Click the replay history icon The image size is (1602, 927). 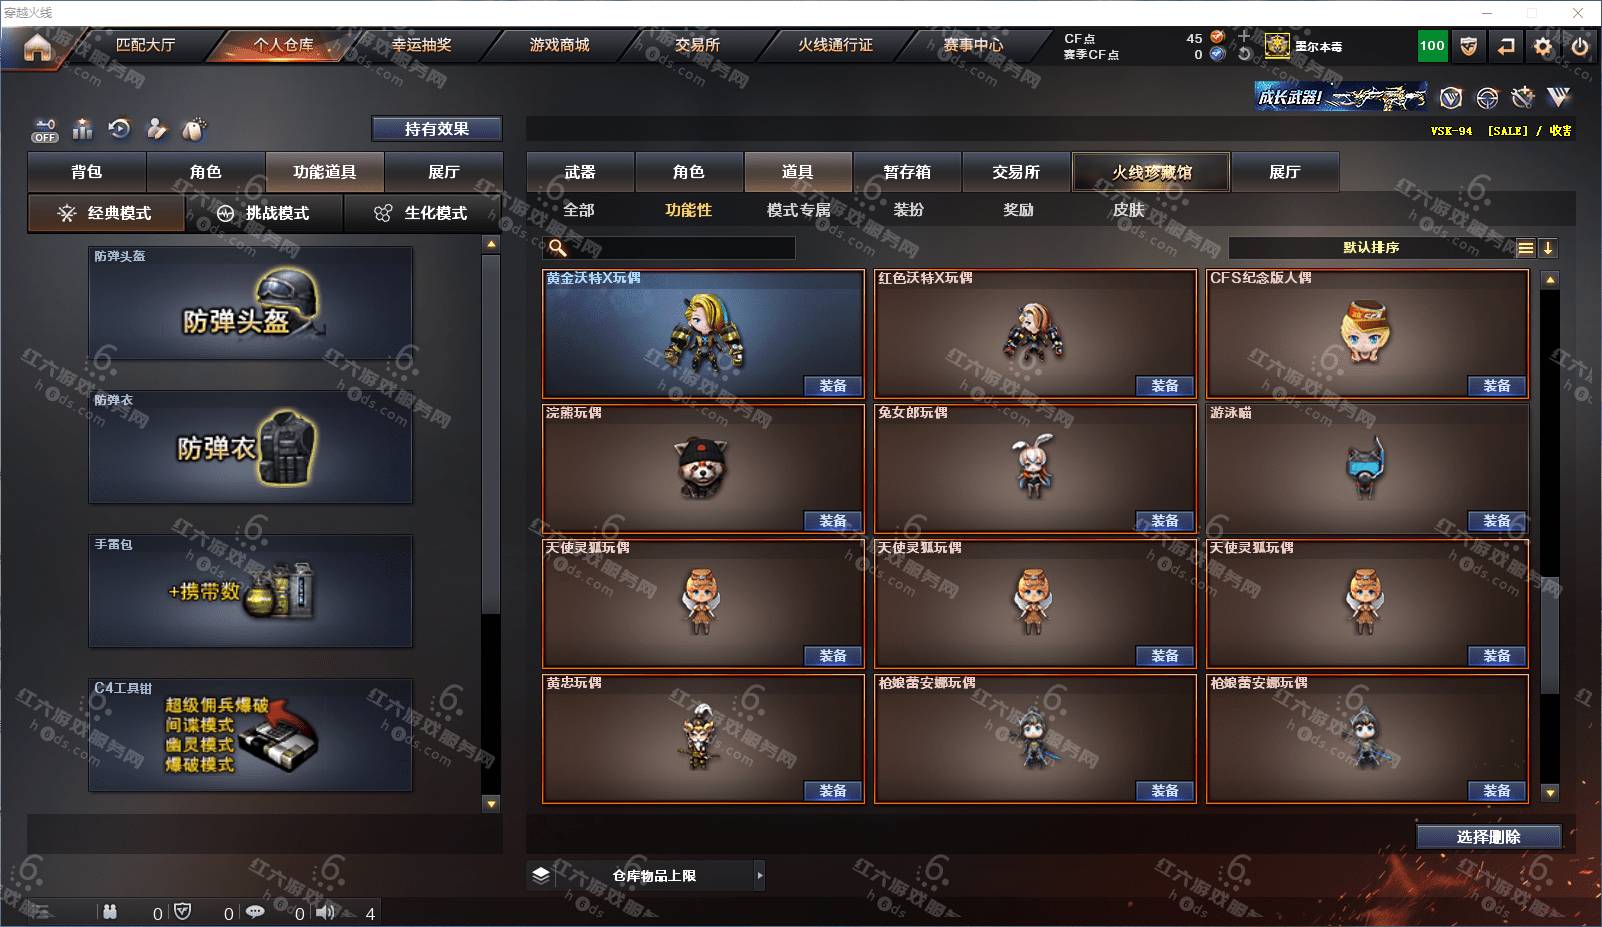(x=119, y=128)
